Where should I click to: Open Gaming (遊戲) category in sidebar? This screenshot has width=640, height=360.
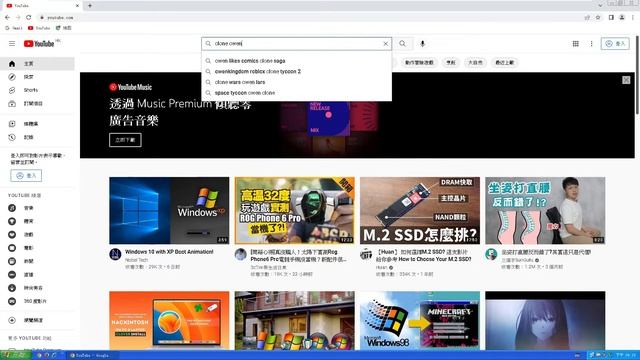(37, 235)
